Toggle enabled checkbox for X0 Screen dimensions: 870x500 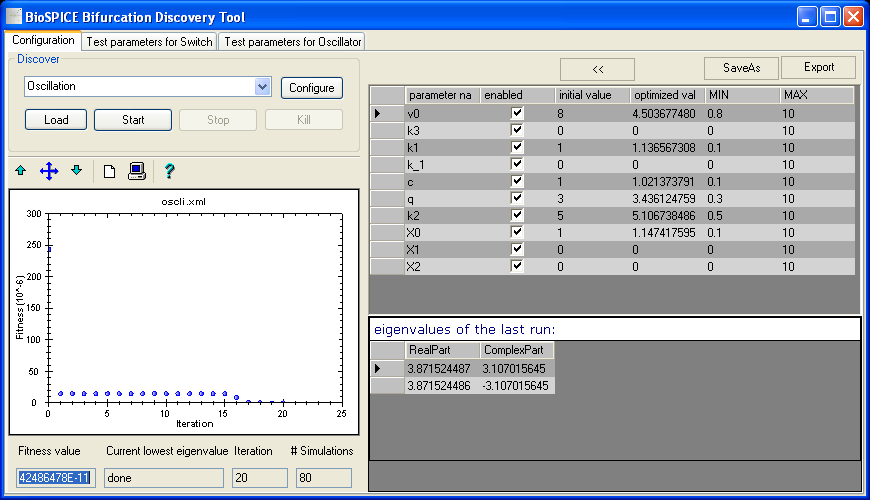tap(517, 232)
